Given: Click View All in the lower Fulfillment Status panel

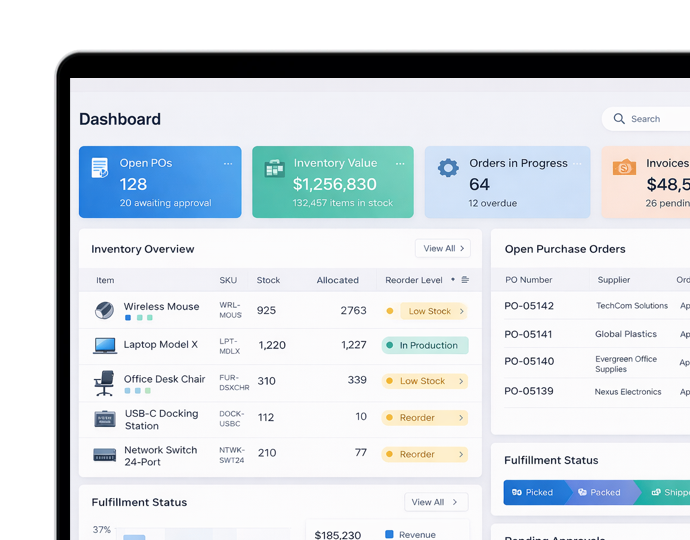Looking at the screenshot, I should click(436, 502).
